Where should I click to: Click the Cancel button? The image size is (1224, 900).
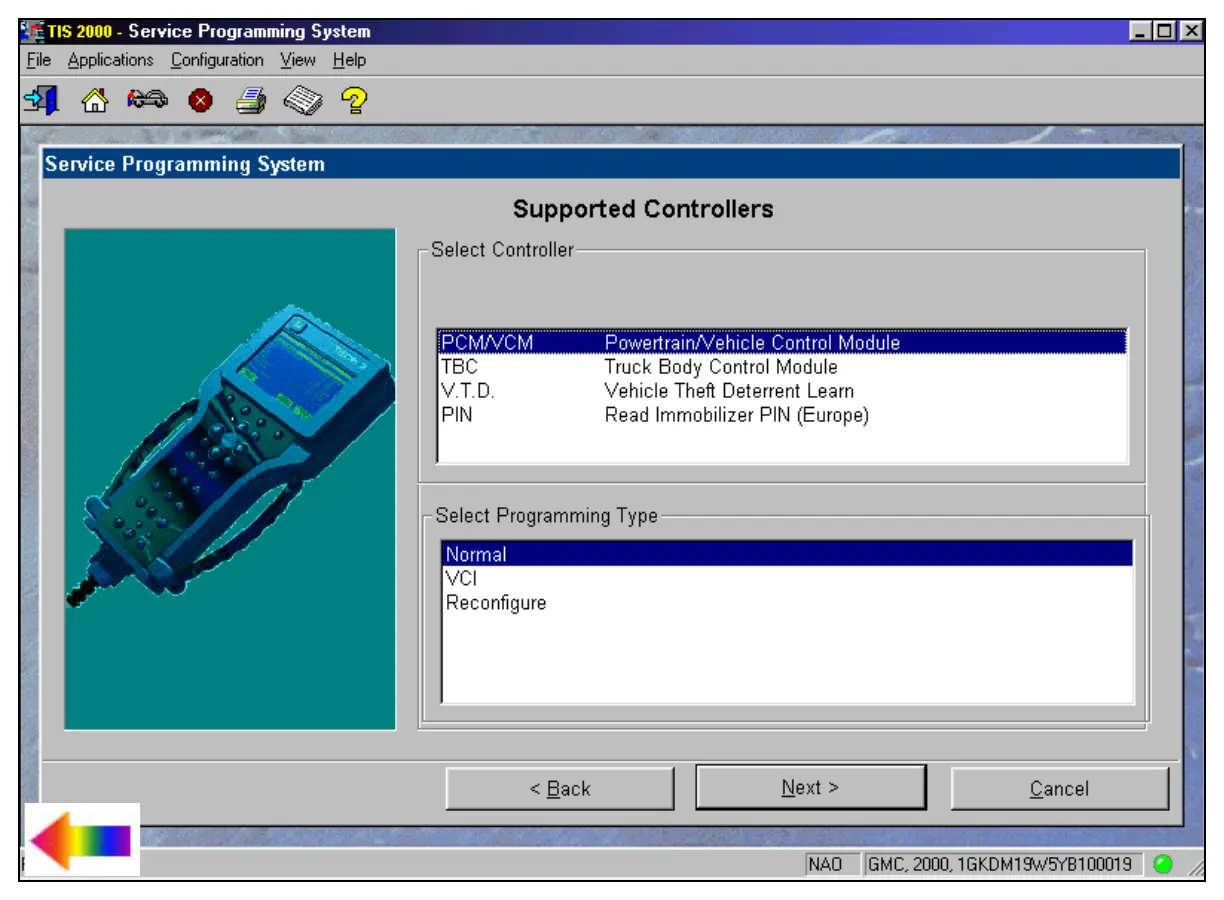tap(1059, 789)
